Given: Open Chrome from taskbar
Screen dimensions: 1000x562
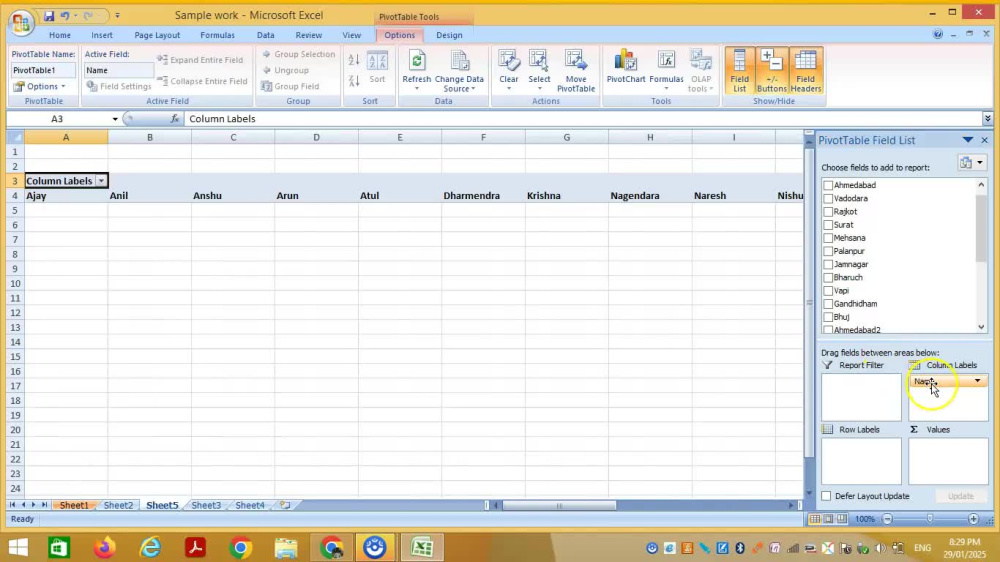Looking at the screenshot, I should coord(240,547).
